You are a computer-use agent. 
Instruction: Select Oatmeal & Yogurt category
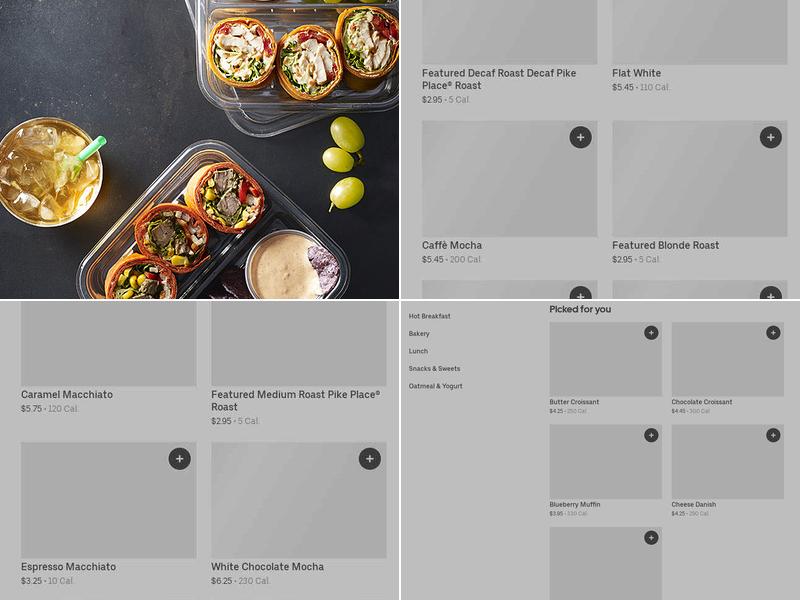(x=436, y=386)
